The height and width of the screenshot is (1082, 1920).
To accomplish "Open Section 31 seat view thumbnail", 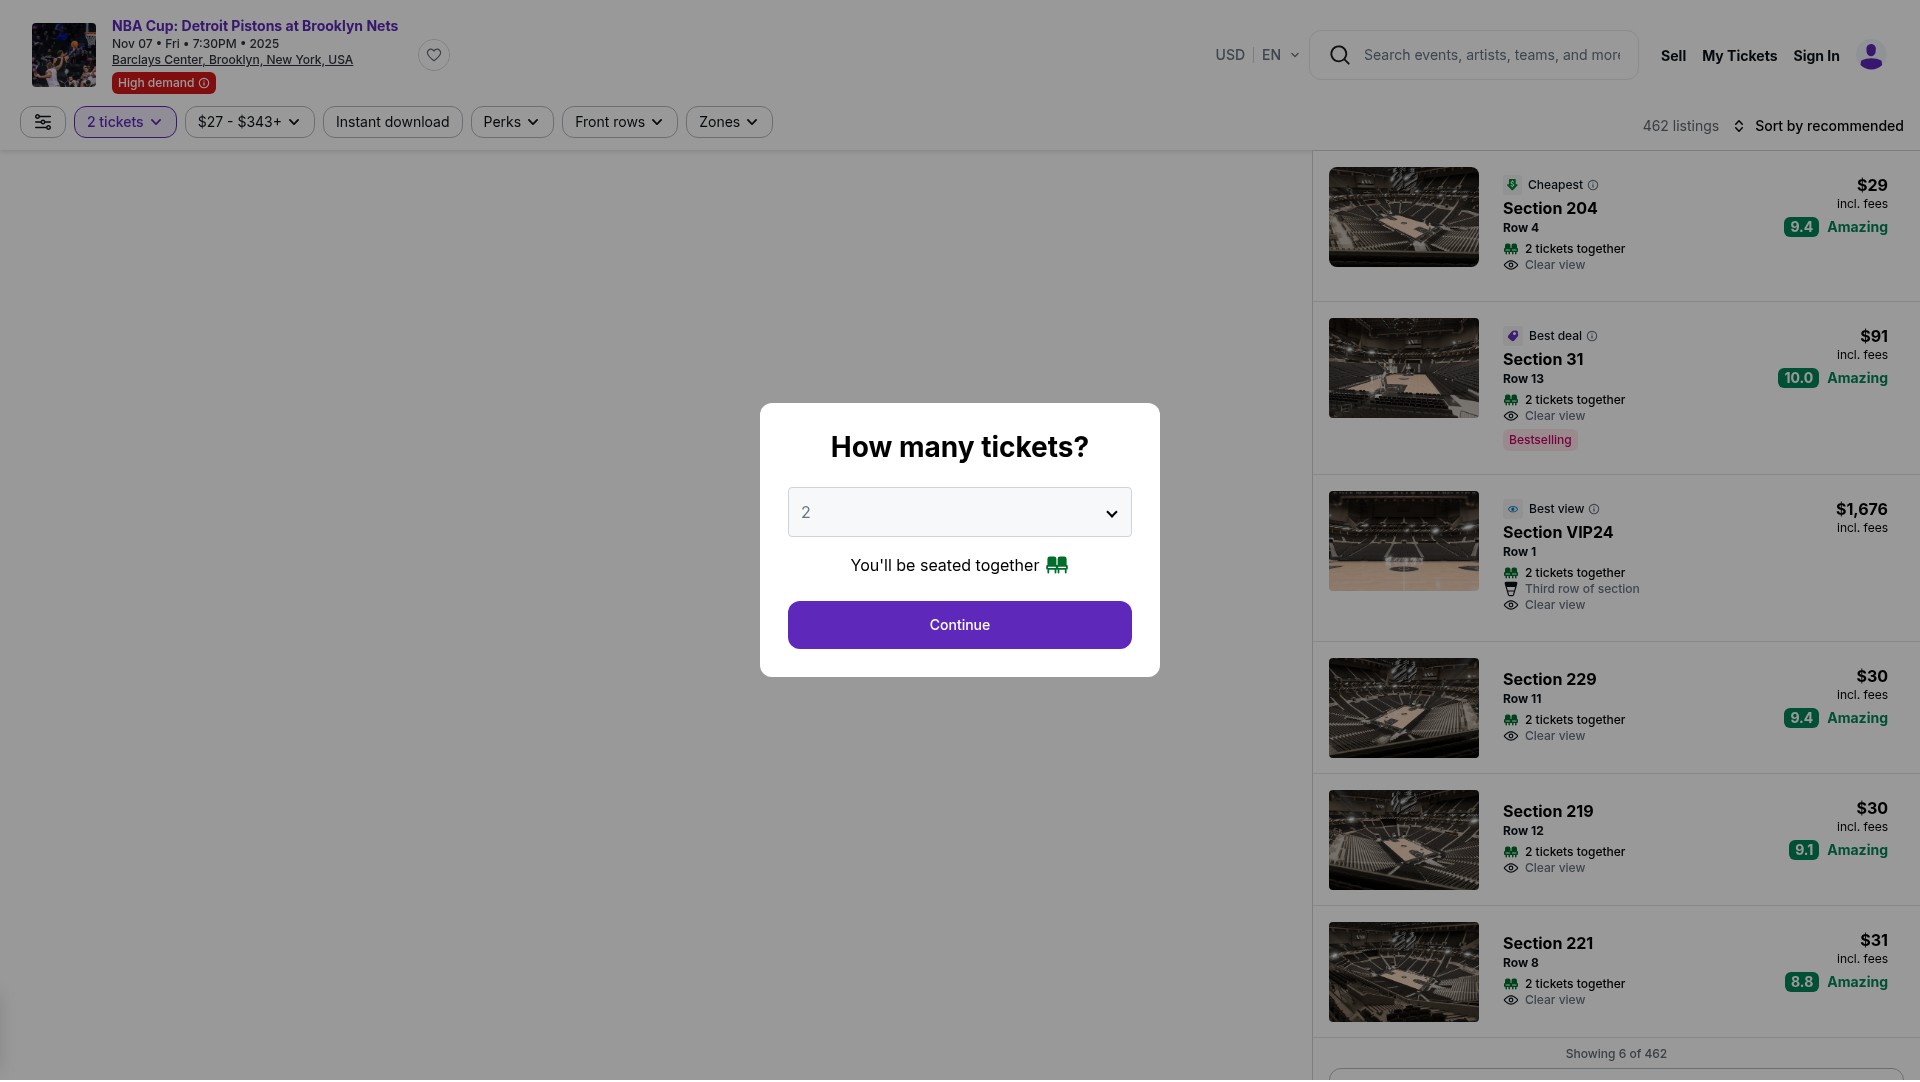I will [x=1404, y=368].
